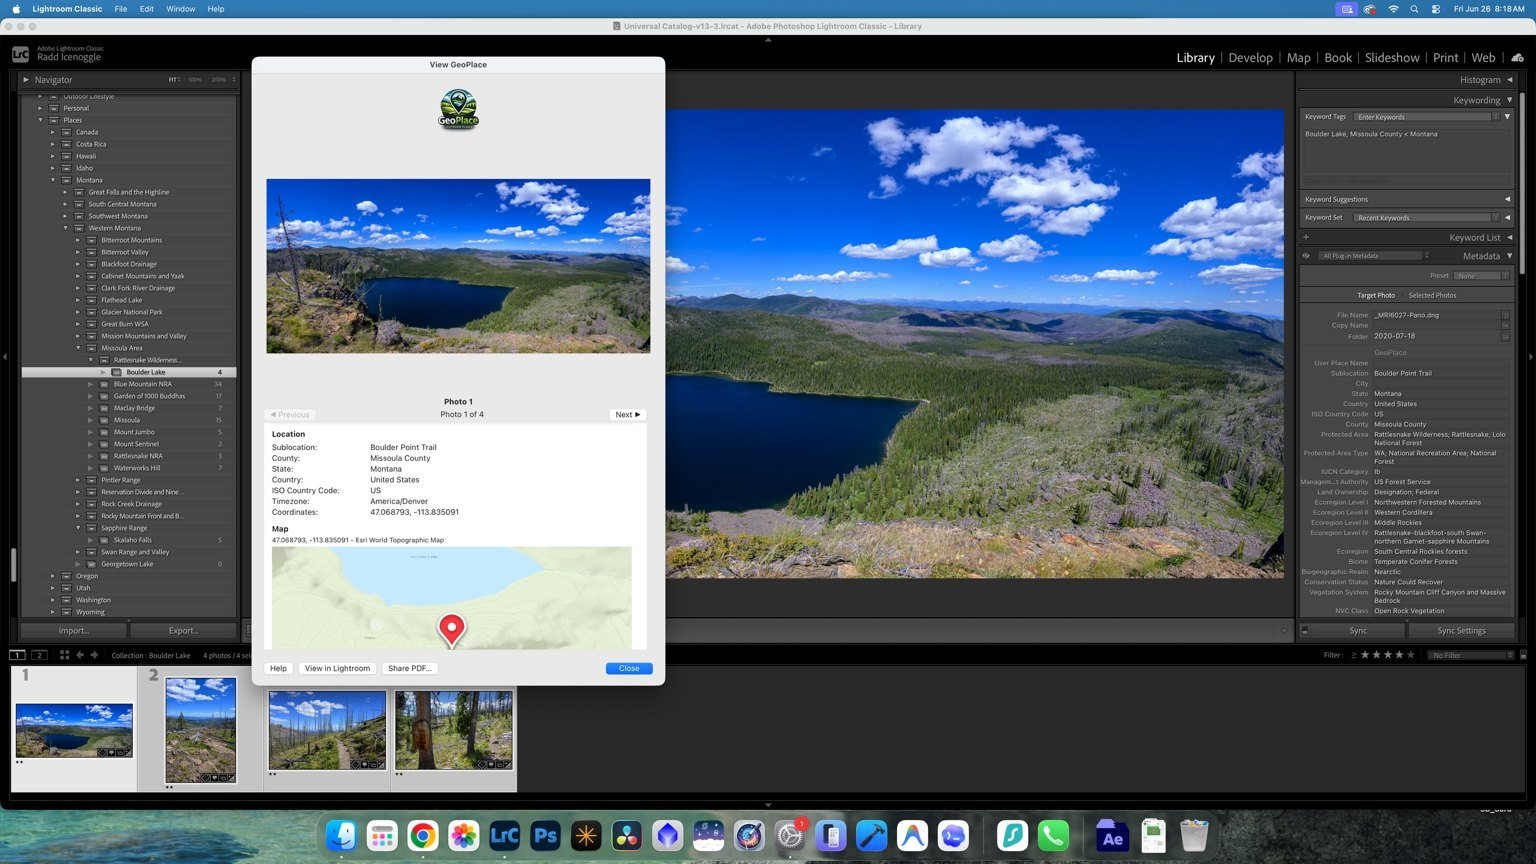This screenshot has height=864, width=1536.
Task: Go back using filmstrip left arrow icon
Action: pos(80,655)
